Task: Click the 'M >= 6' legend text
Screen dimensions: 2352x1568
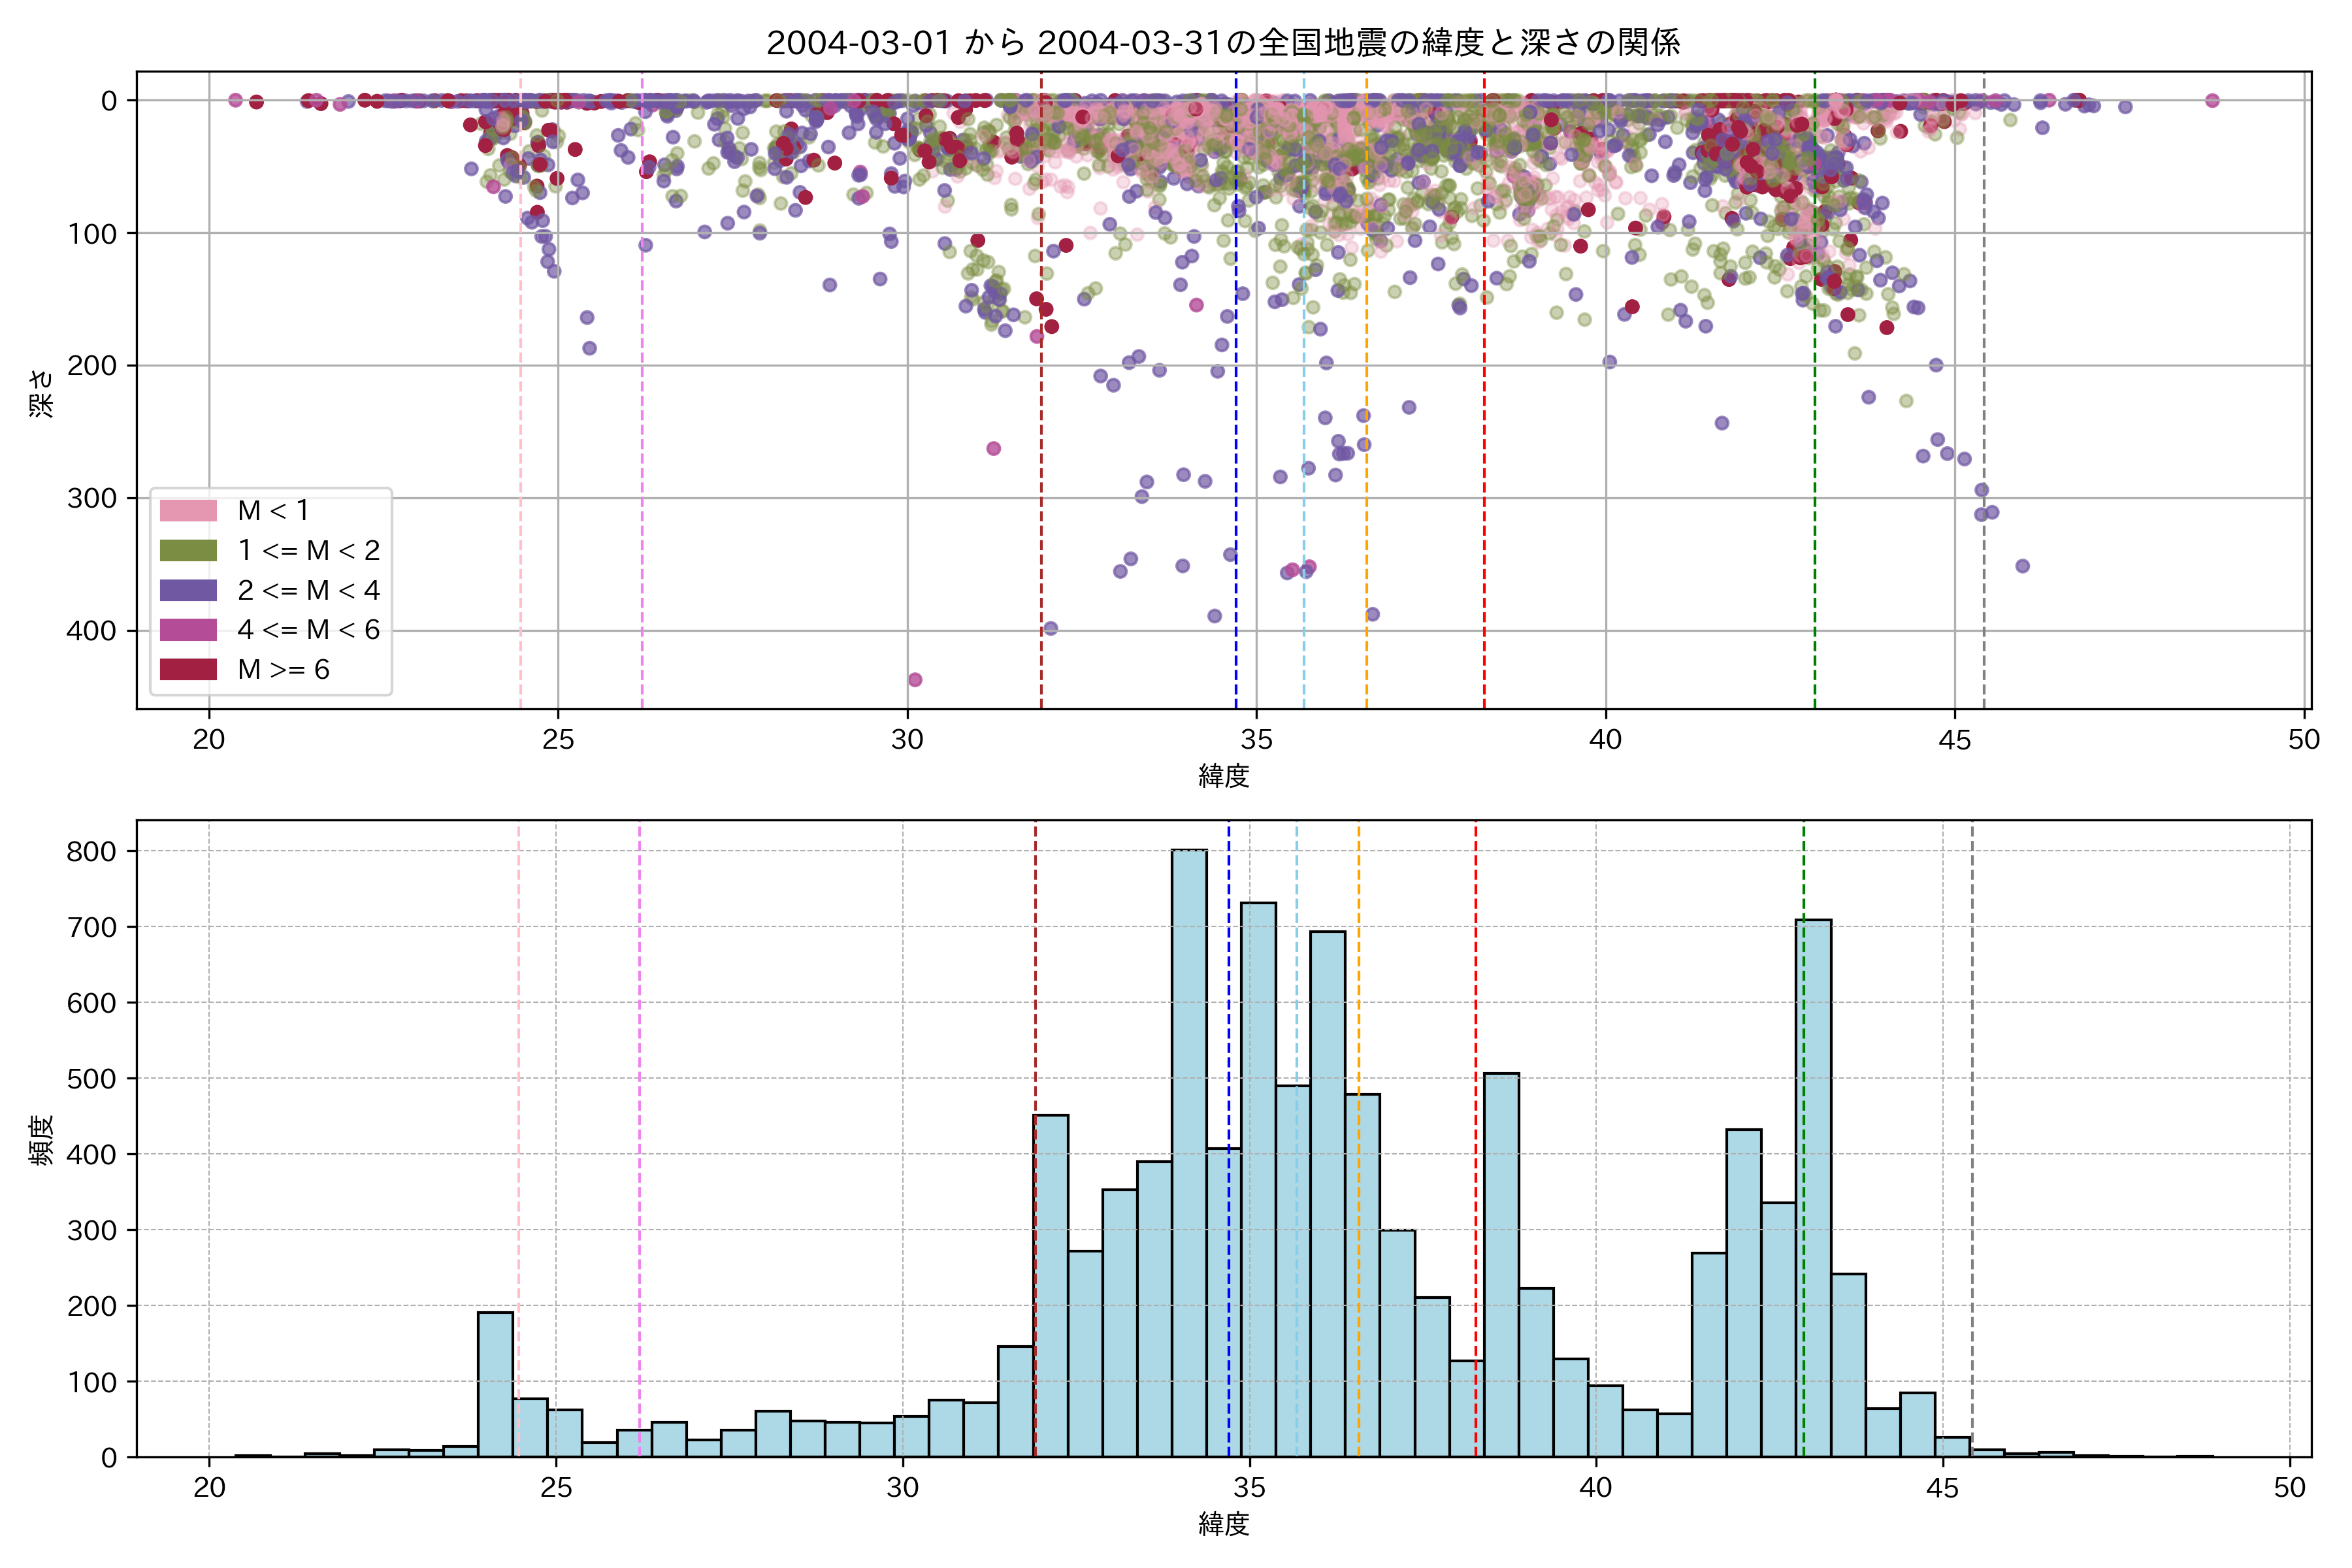Action: click(283, 670)
